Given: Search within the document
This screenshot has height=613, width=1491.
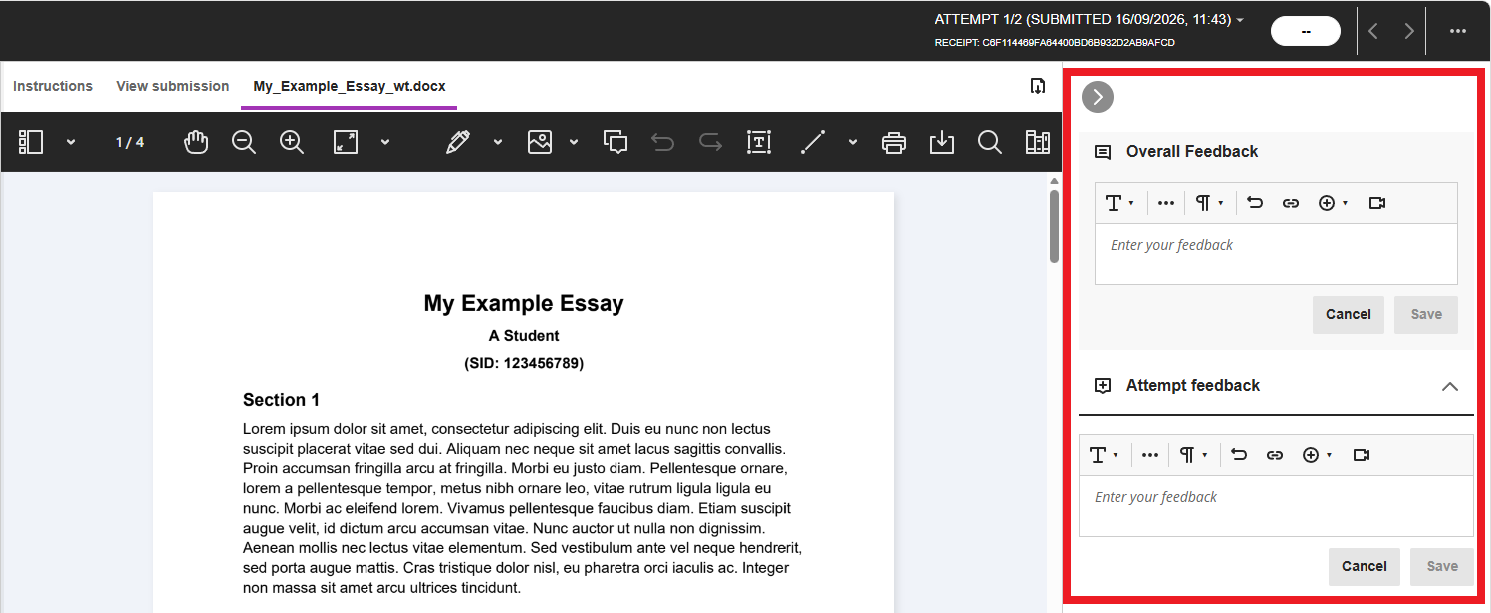Looking at the screenshot, I should click(990, 142).
